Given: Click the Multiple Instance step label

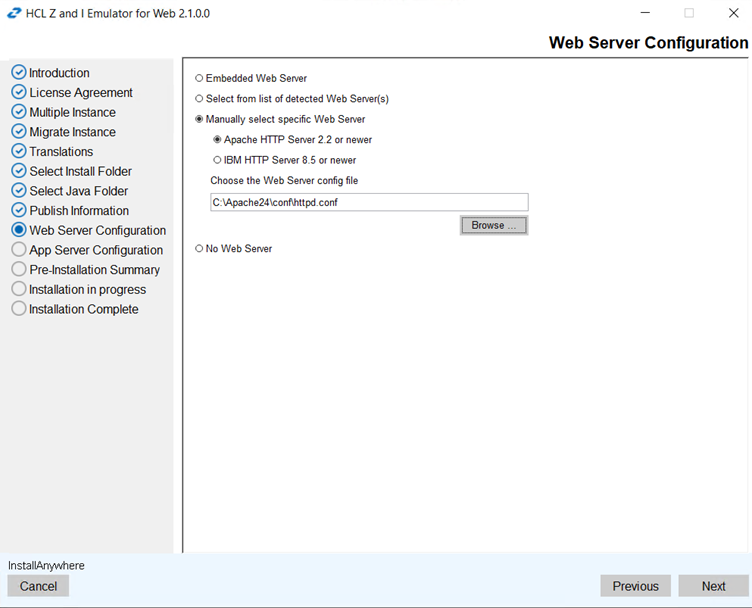Looking at the screenshot, I should coord(72,112).
